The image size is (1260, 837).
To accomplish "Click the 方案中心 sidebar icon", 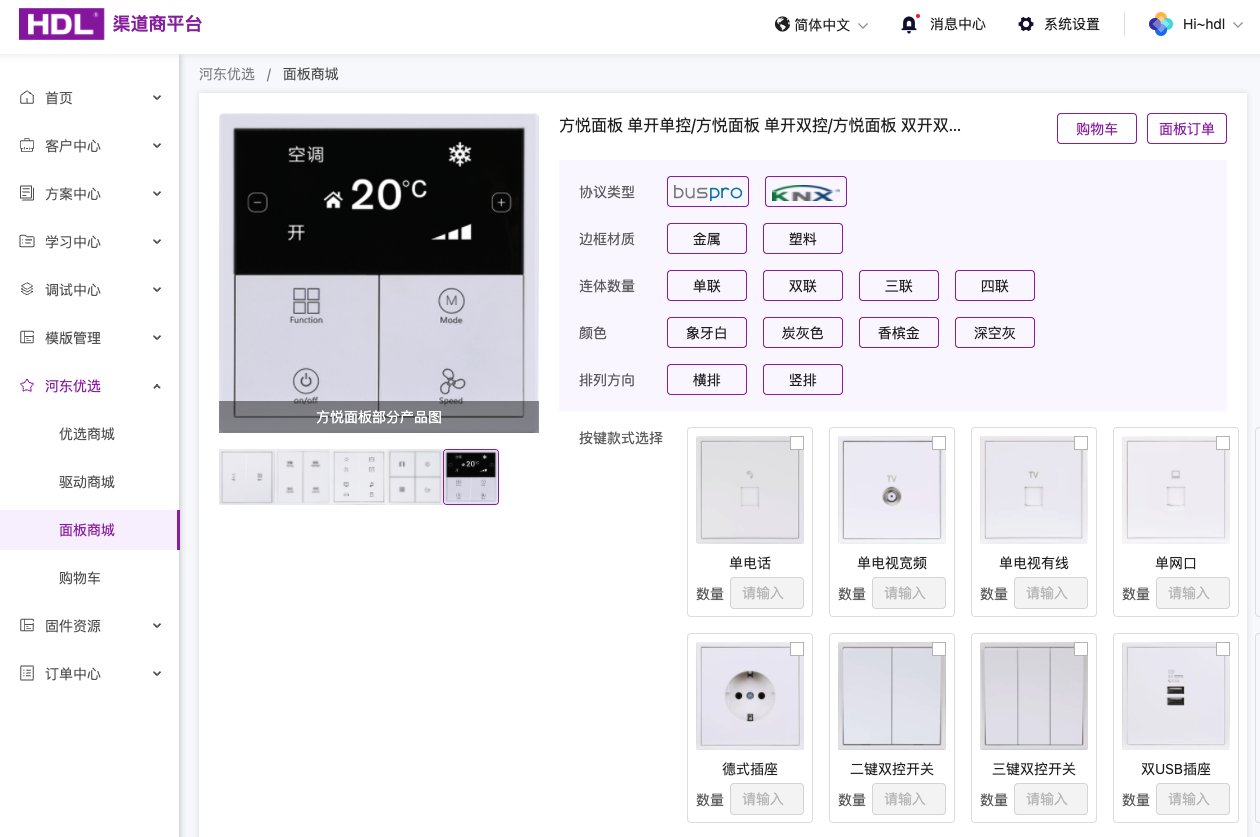I will coord(27,193).
